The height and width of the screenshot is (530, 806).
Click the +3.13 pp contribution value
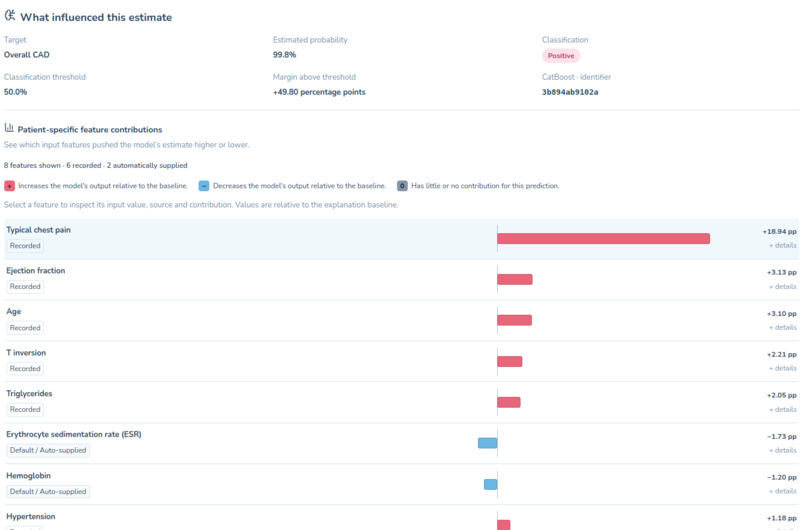[781, 272]
